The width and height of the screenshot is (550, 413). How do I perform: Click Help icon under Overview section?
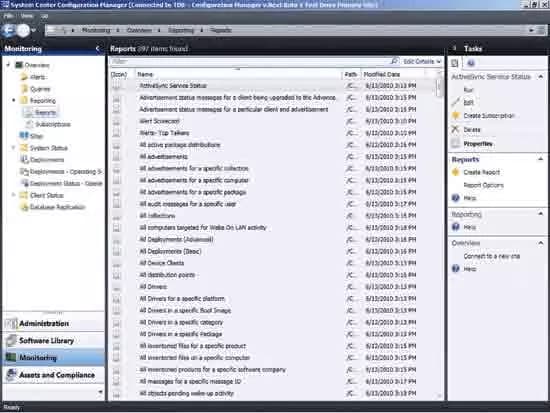(456, 269)
